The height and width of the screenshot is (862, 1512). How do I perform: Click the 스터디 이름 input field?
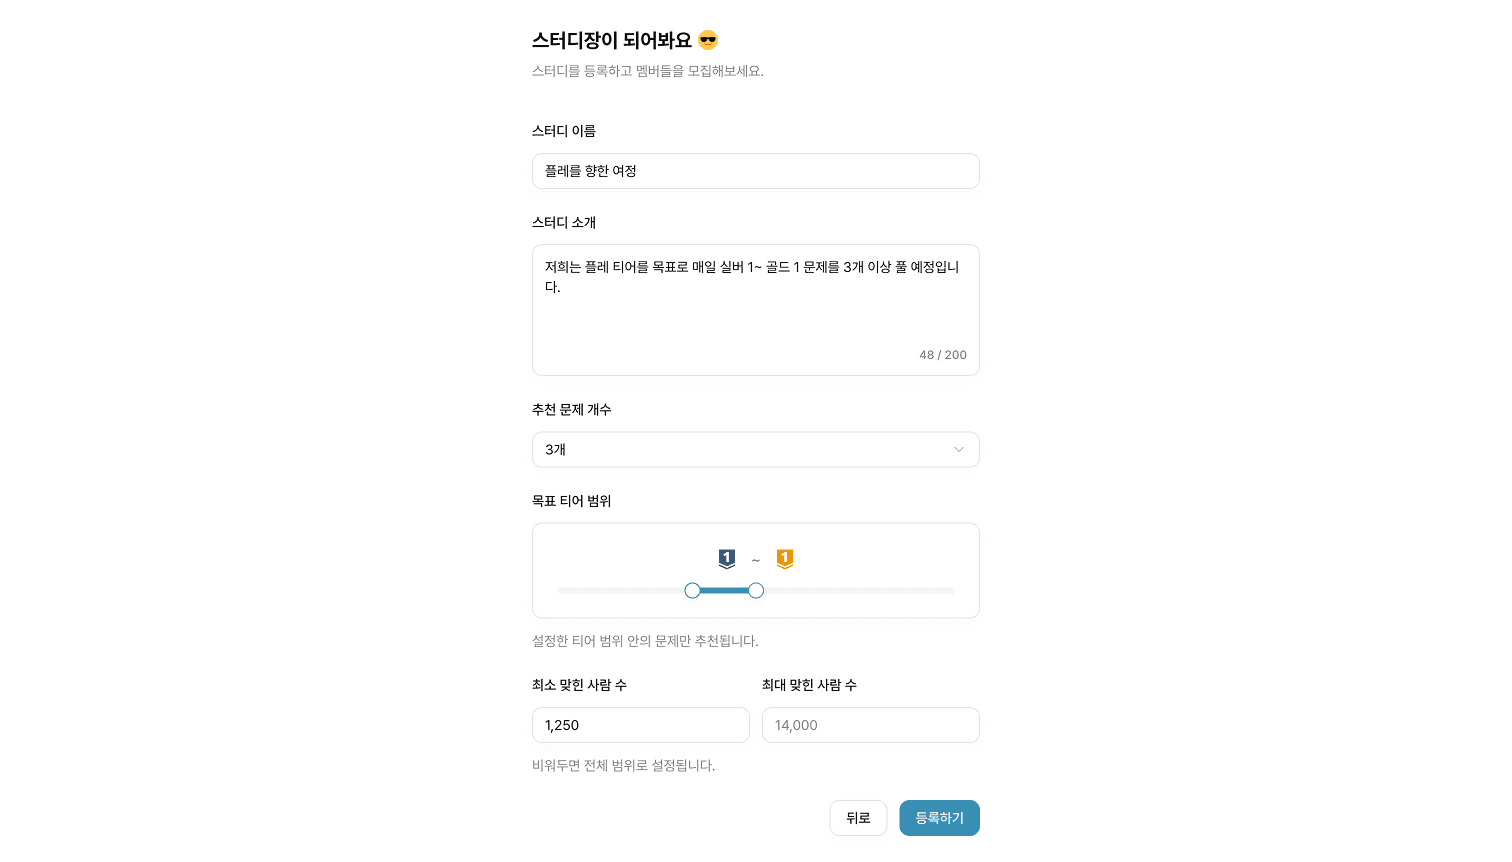[755, 171]
